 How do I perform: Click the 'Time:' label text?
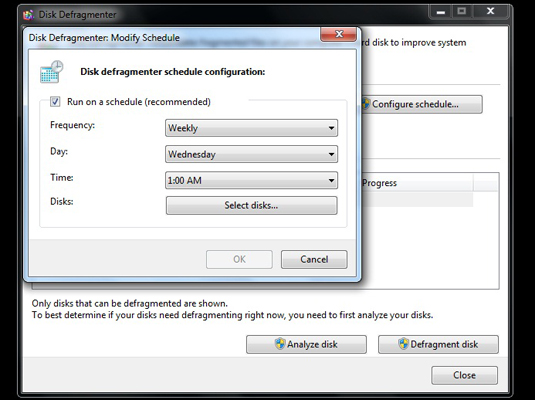click(62, 177)
